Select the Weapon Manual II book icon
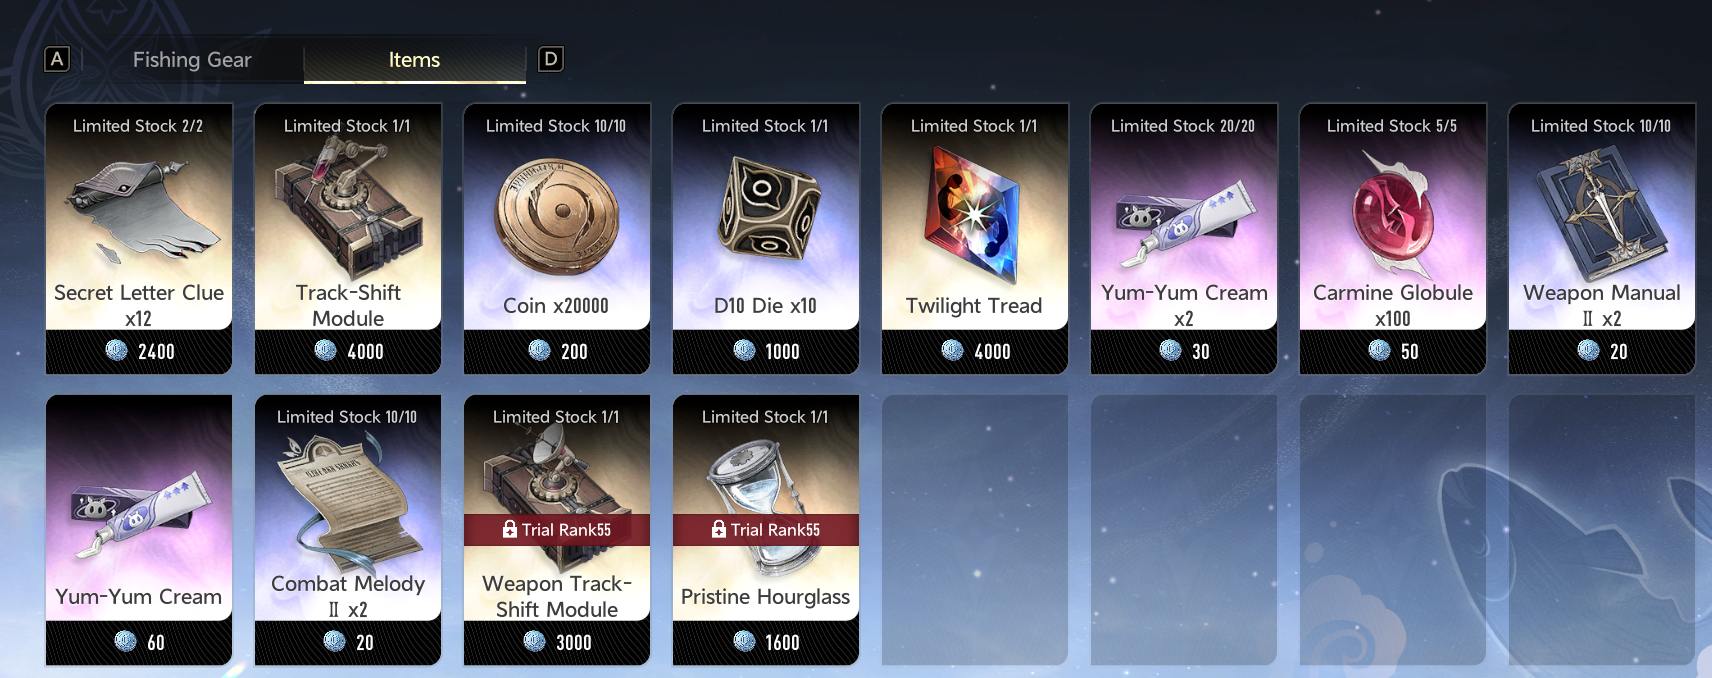The width and height of the screenshot is (1712, 678). (x=1600, y=212)
